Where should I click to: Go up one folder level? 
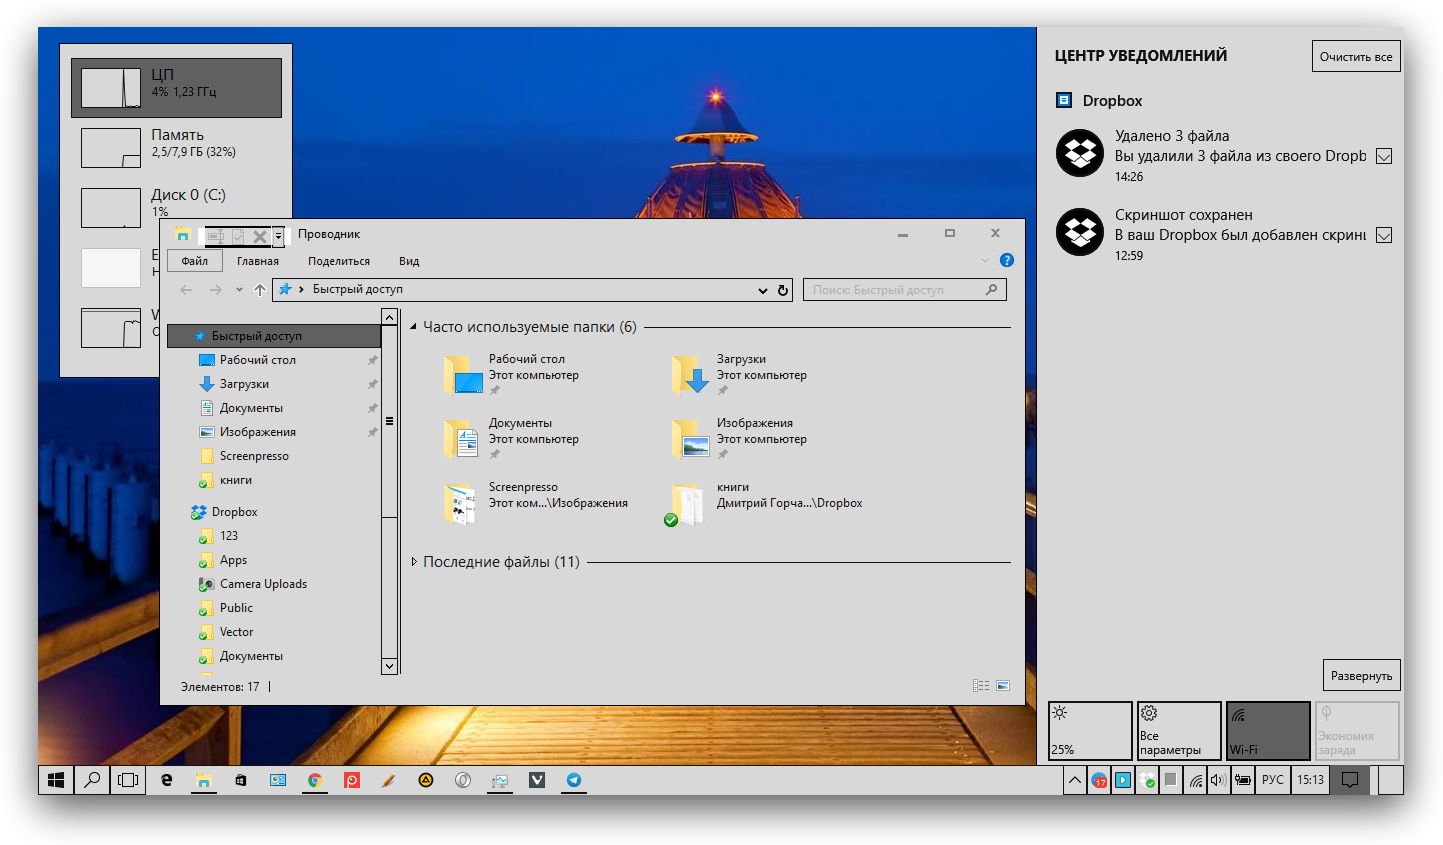coord(260,290)
